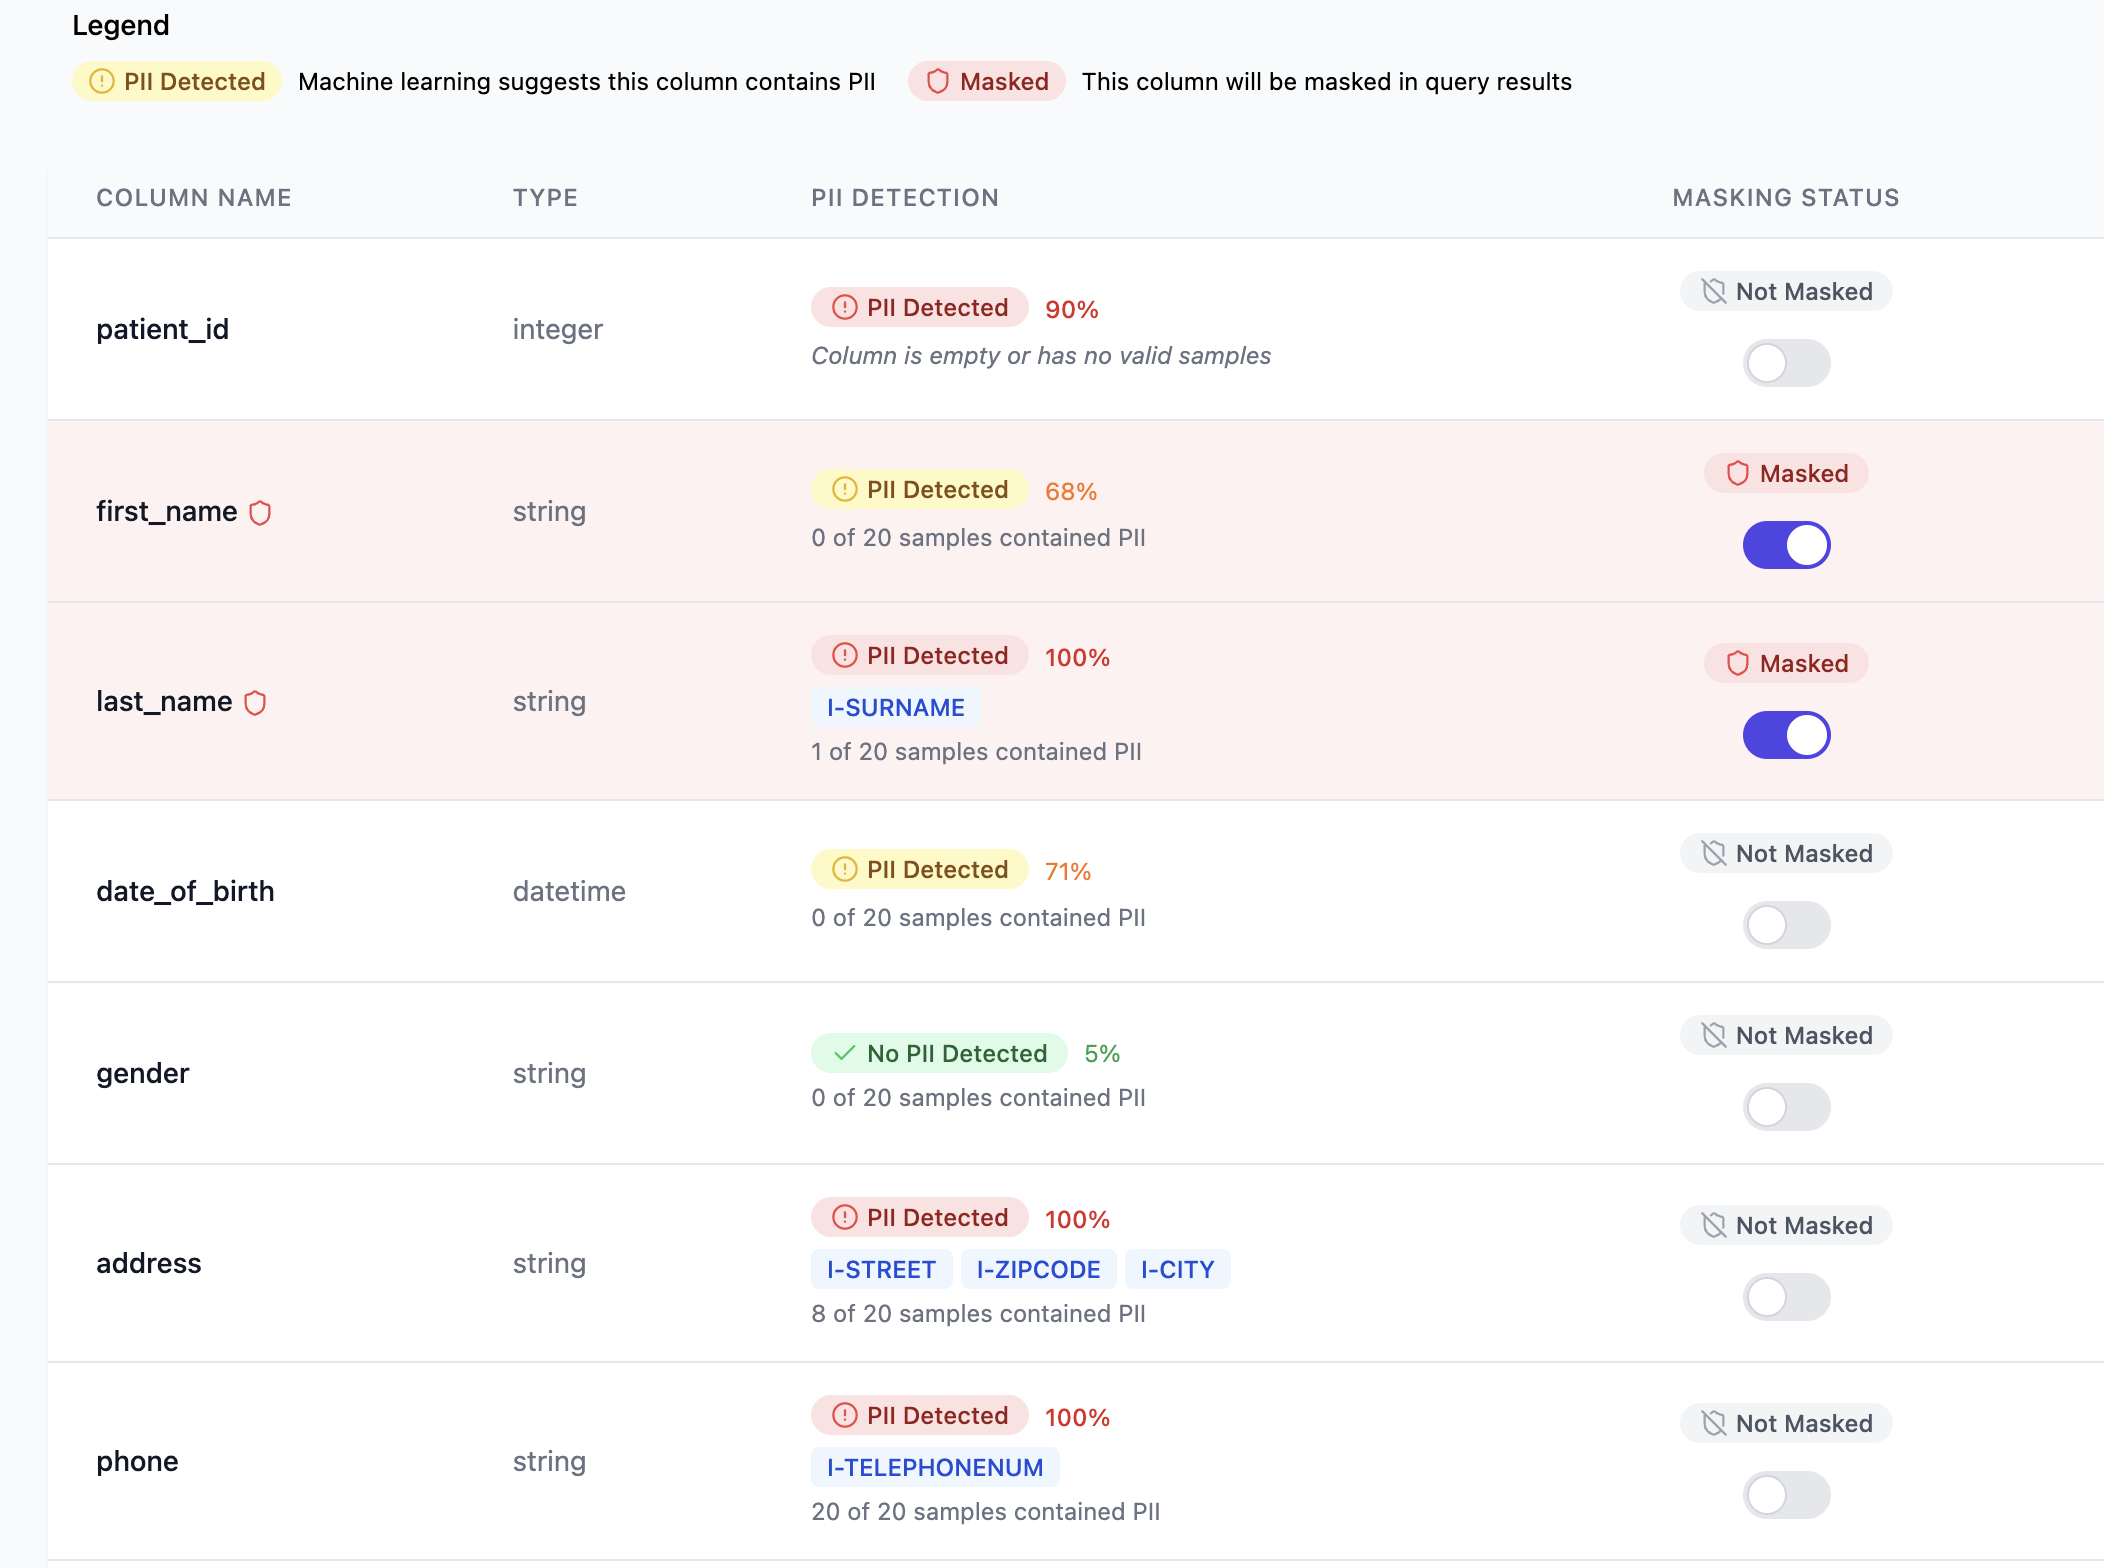
Task: Click the shield icon beside last_name
Action: coord(255,703)
